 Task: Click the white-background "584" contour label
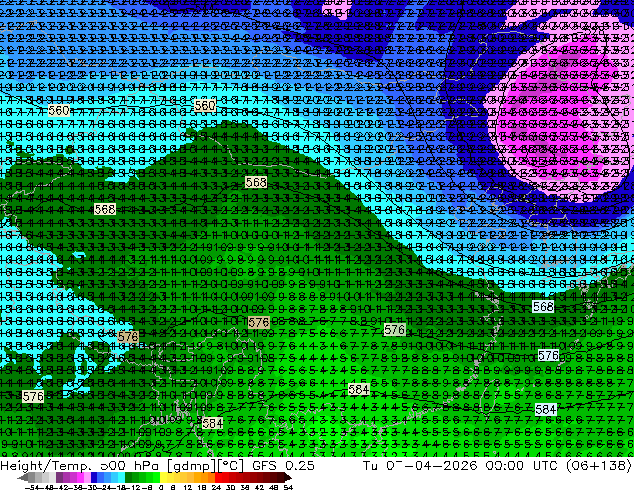coord(545,410)
